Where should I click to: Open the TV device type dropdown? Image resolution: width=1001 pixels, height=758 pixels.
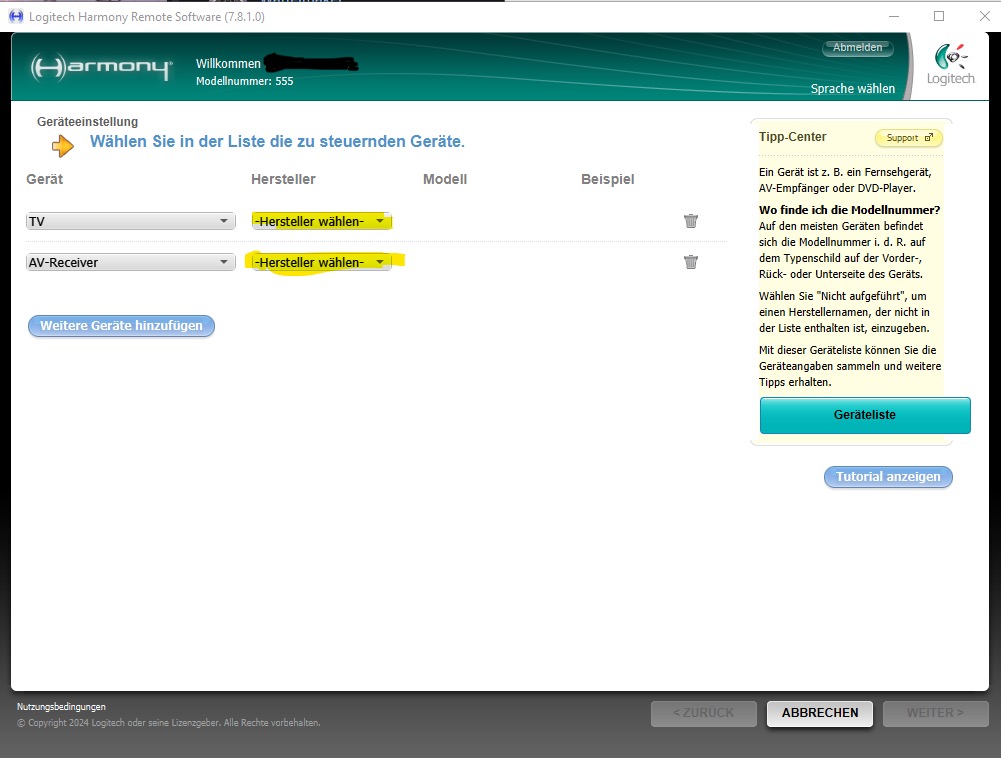(x=131, y=222)
